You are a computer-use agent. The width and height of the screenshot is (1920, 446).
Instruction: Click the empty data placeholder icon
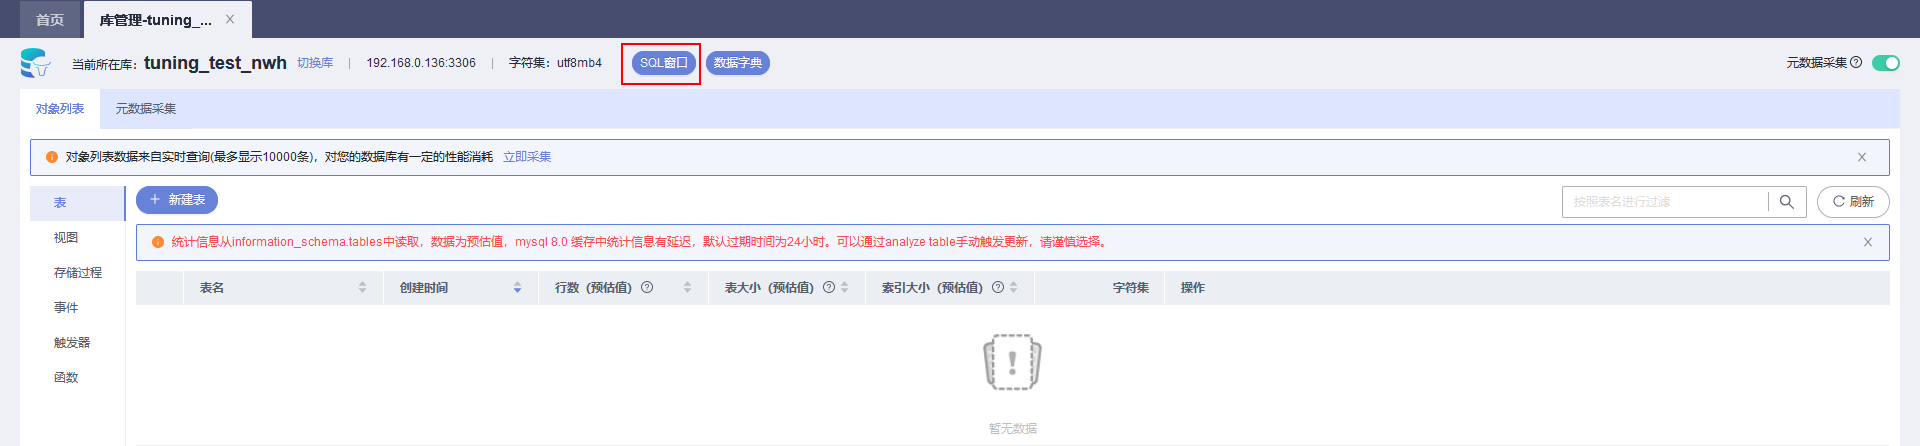(x=1012, y=362)
